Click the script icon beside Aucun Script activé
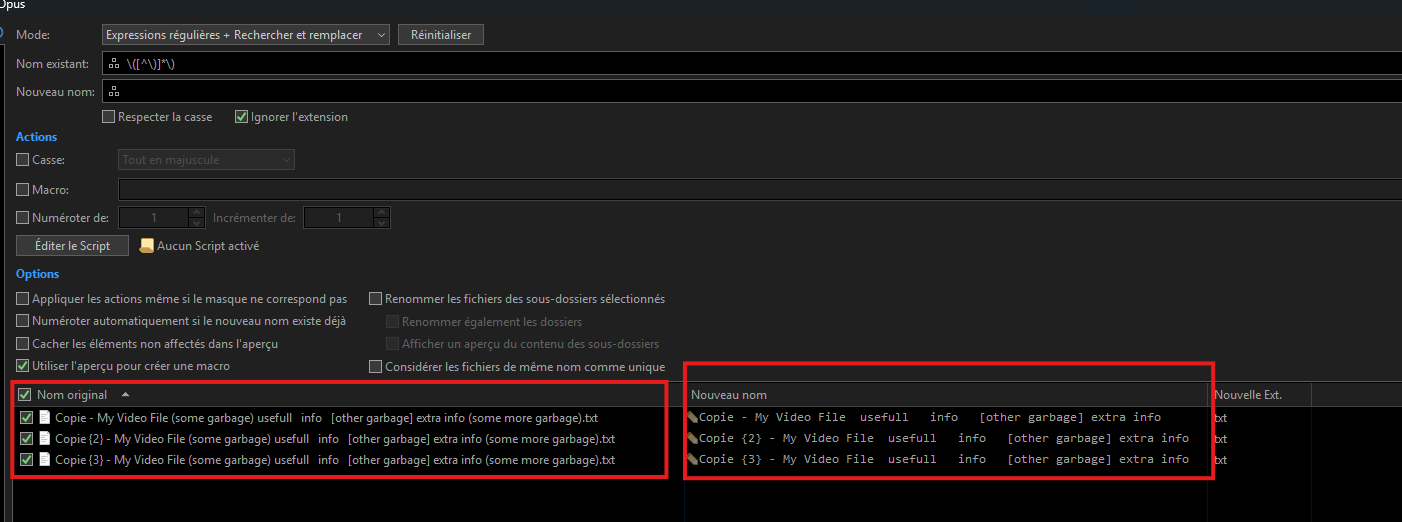This screenshot has height=522, width=1402. 147,245
